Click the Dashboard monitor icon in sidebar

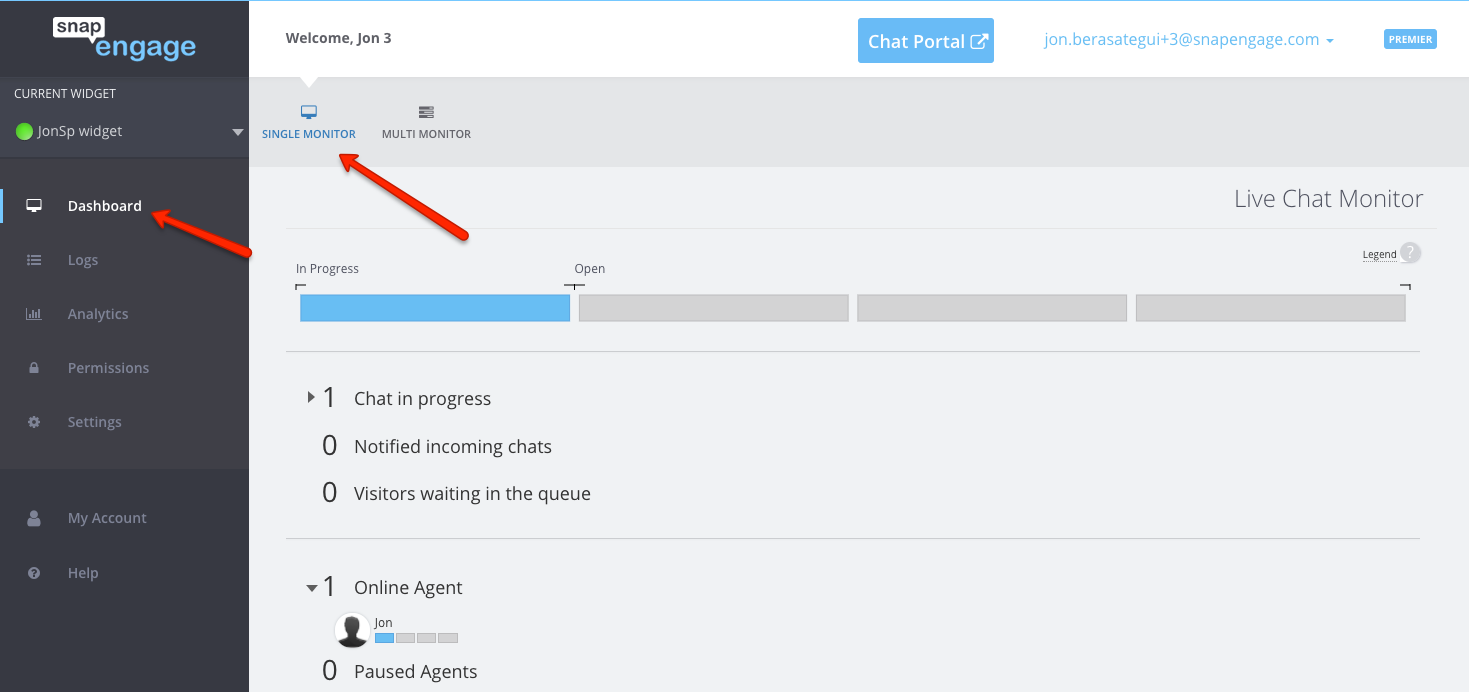(34, 206)
